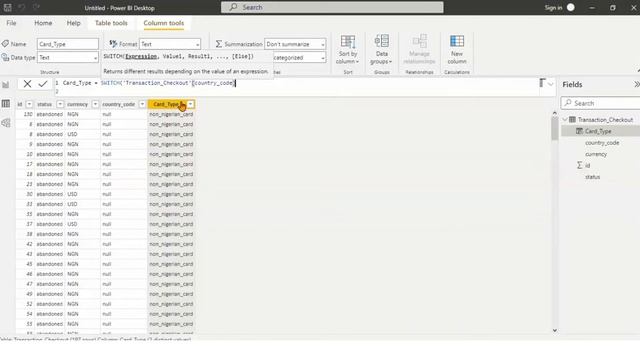Open the Sort by column tool
Viewport: 640px width, 360px height.
[348, 49]
